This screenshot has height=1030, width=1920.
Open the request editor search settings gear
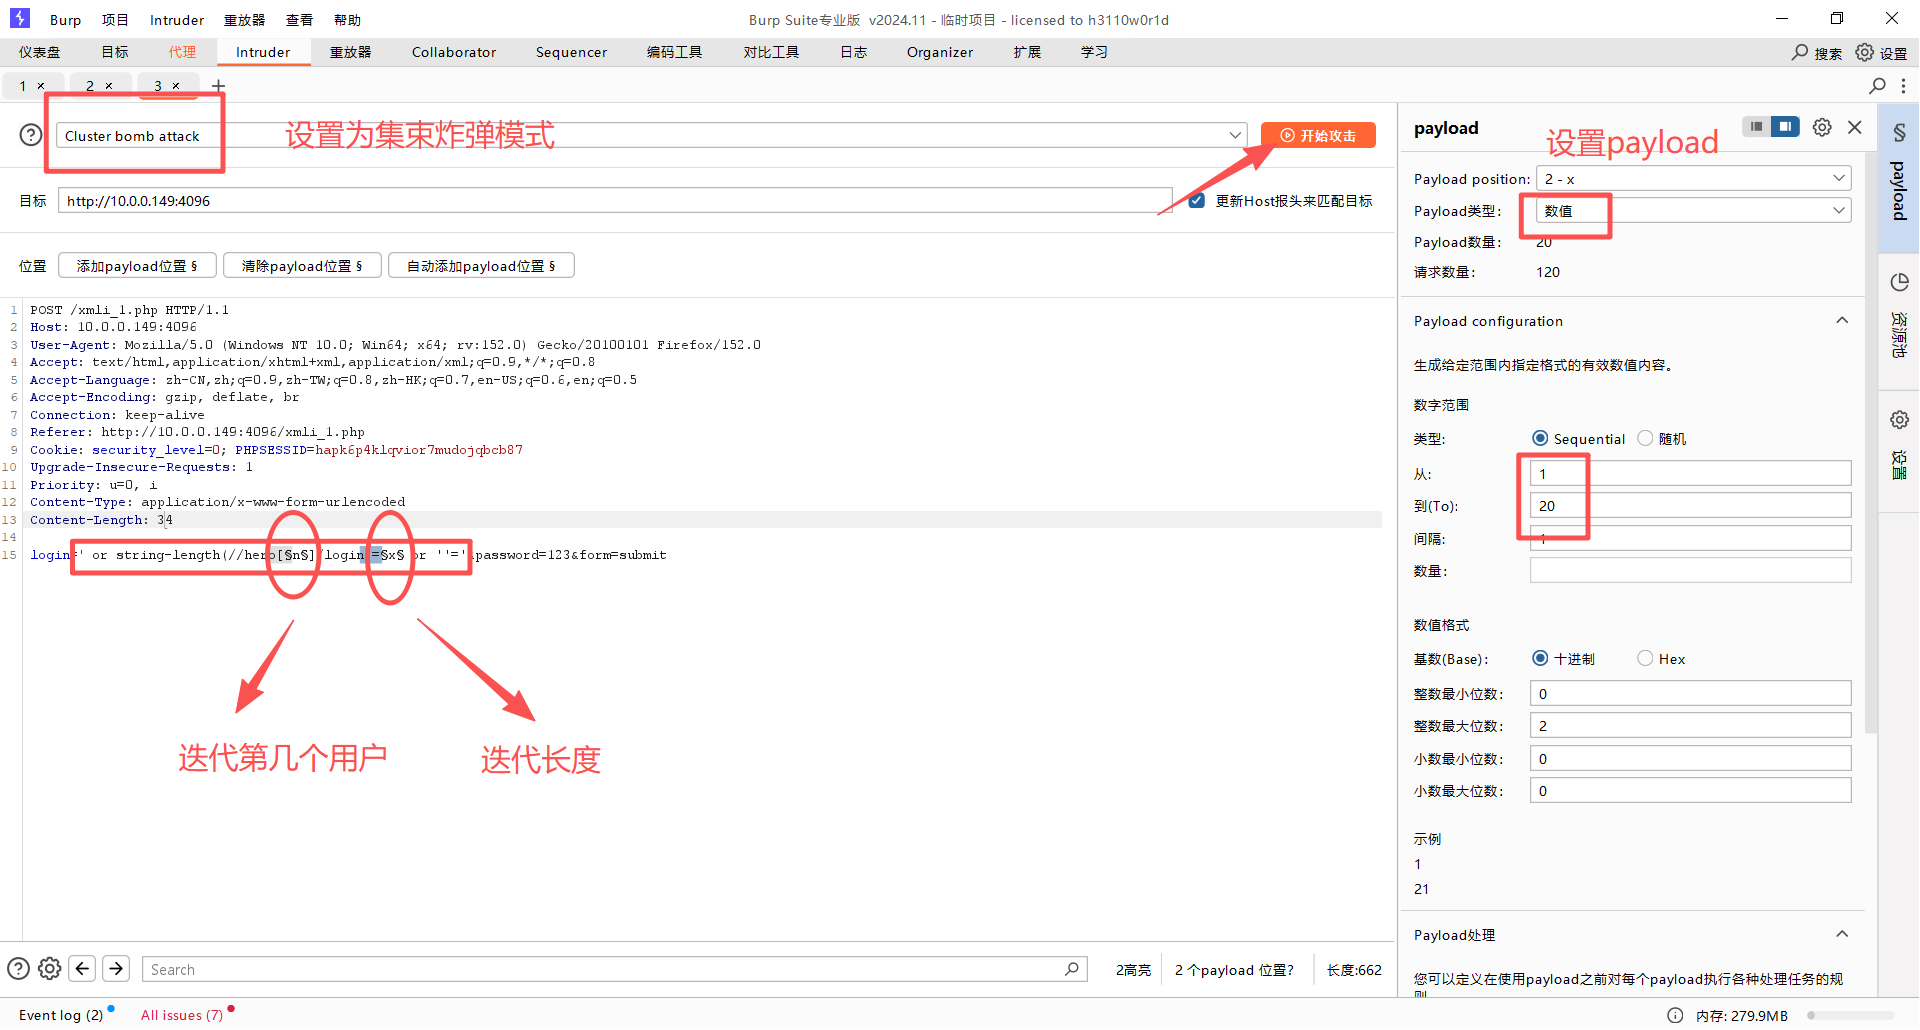50,968
